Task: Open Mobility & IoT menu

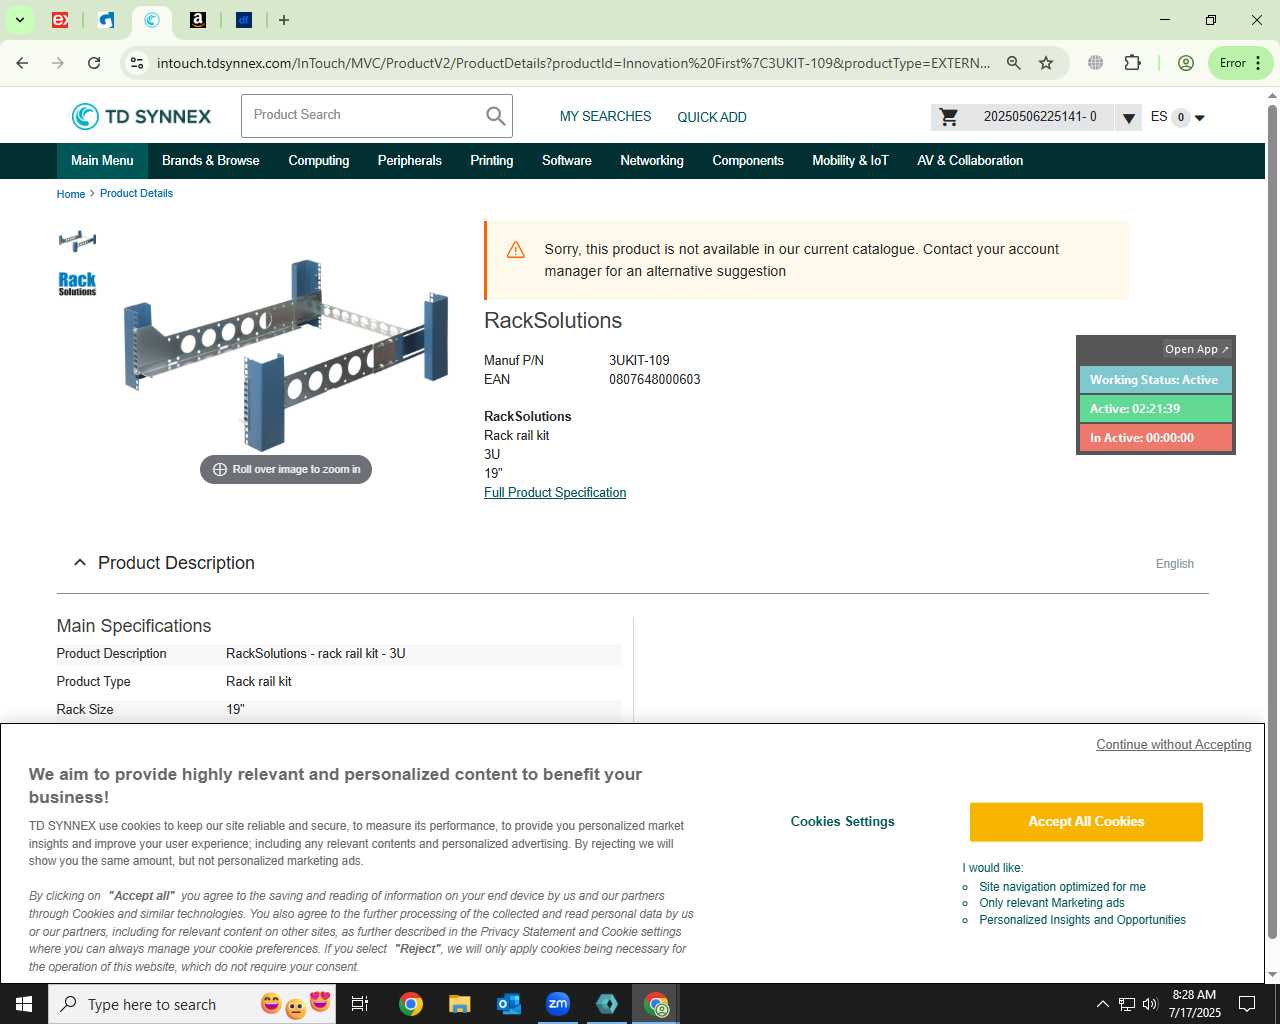Action: pyautogui.click(x=850, y=160)
